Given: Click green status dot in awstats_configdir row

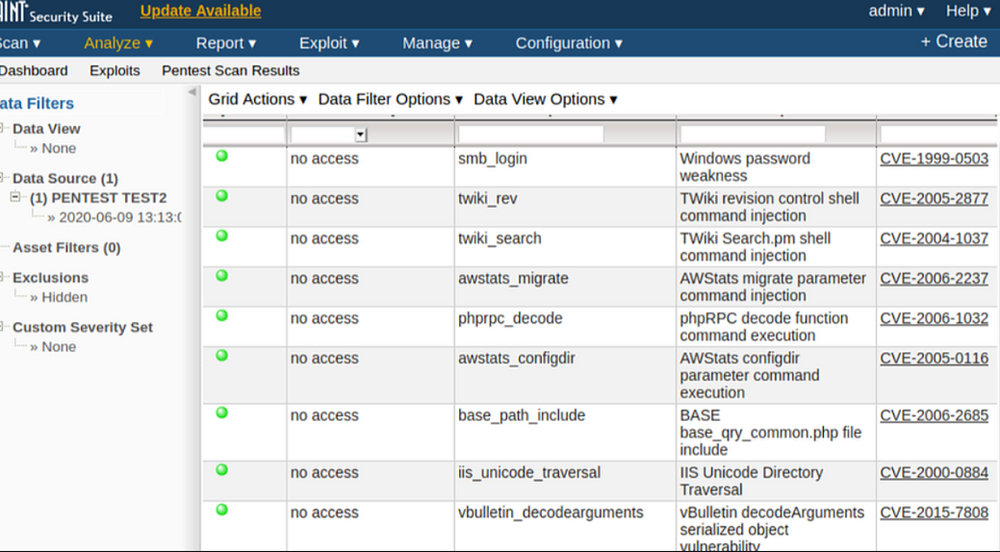Looking at the screenshot, I should (x=222, y=355).
